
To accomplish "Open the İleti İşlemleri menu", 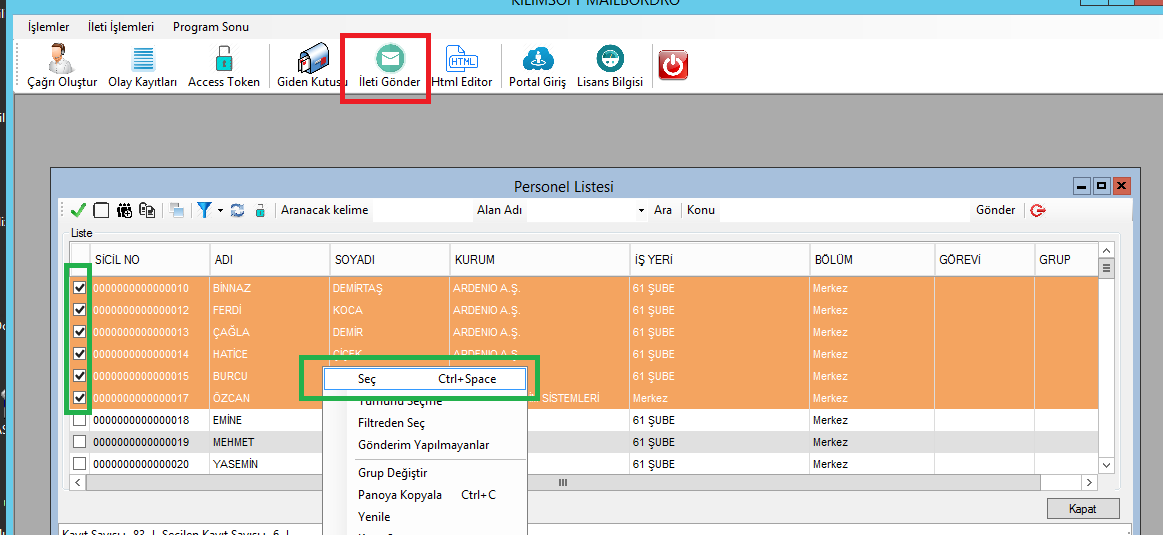I will 121,27.
